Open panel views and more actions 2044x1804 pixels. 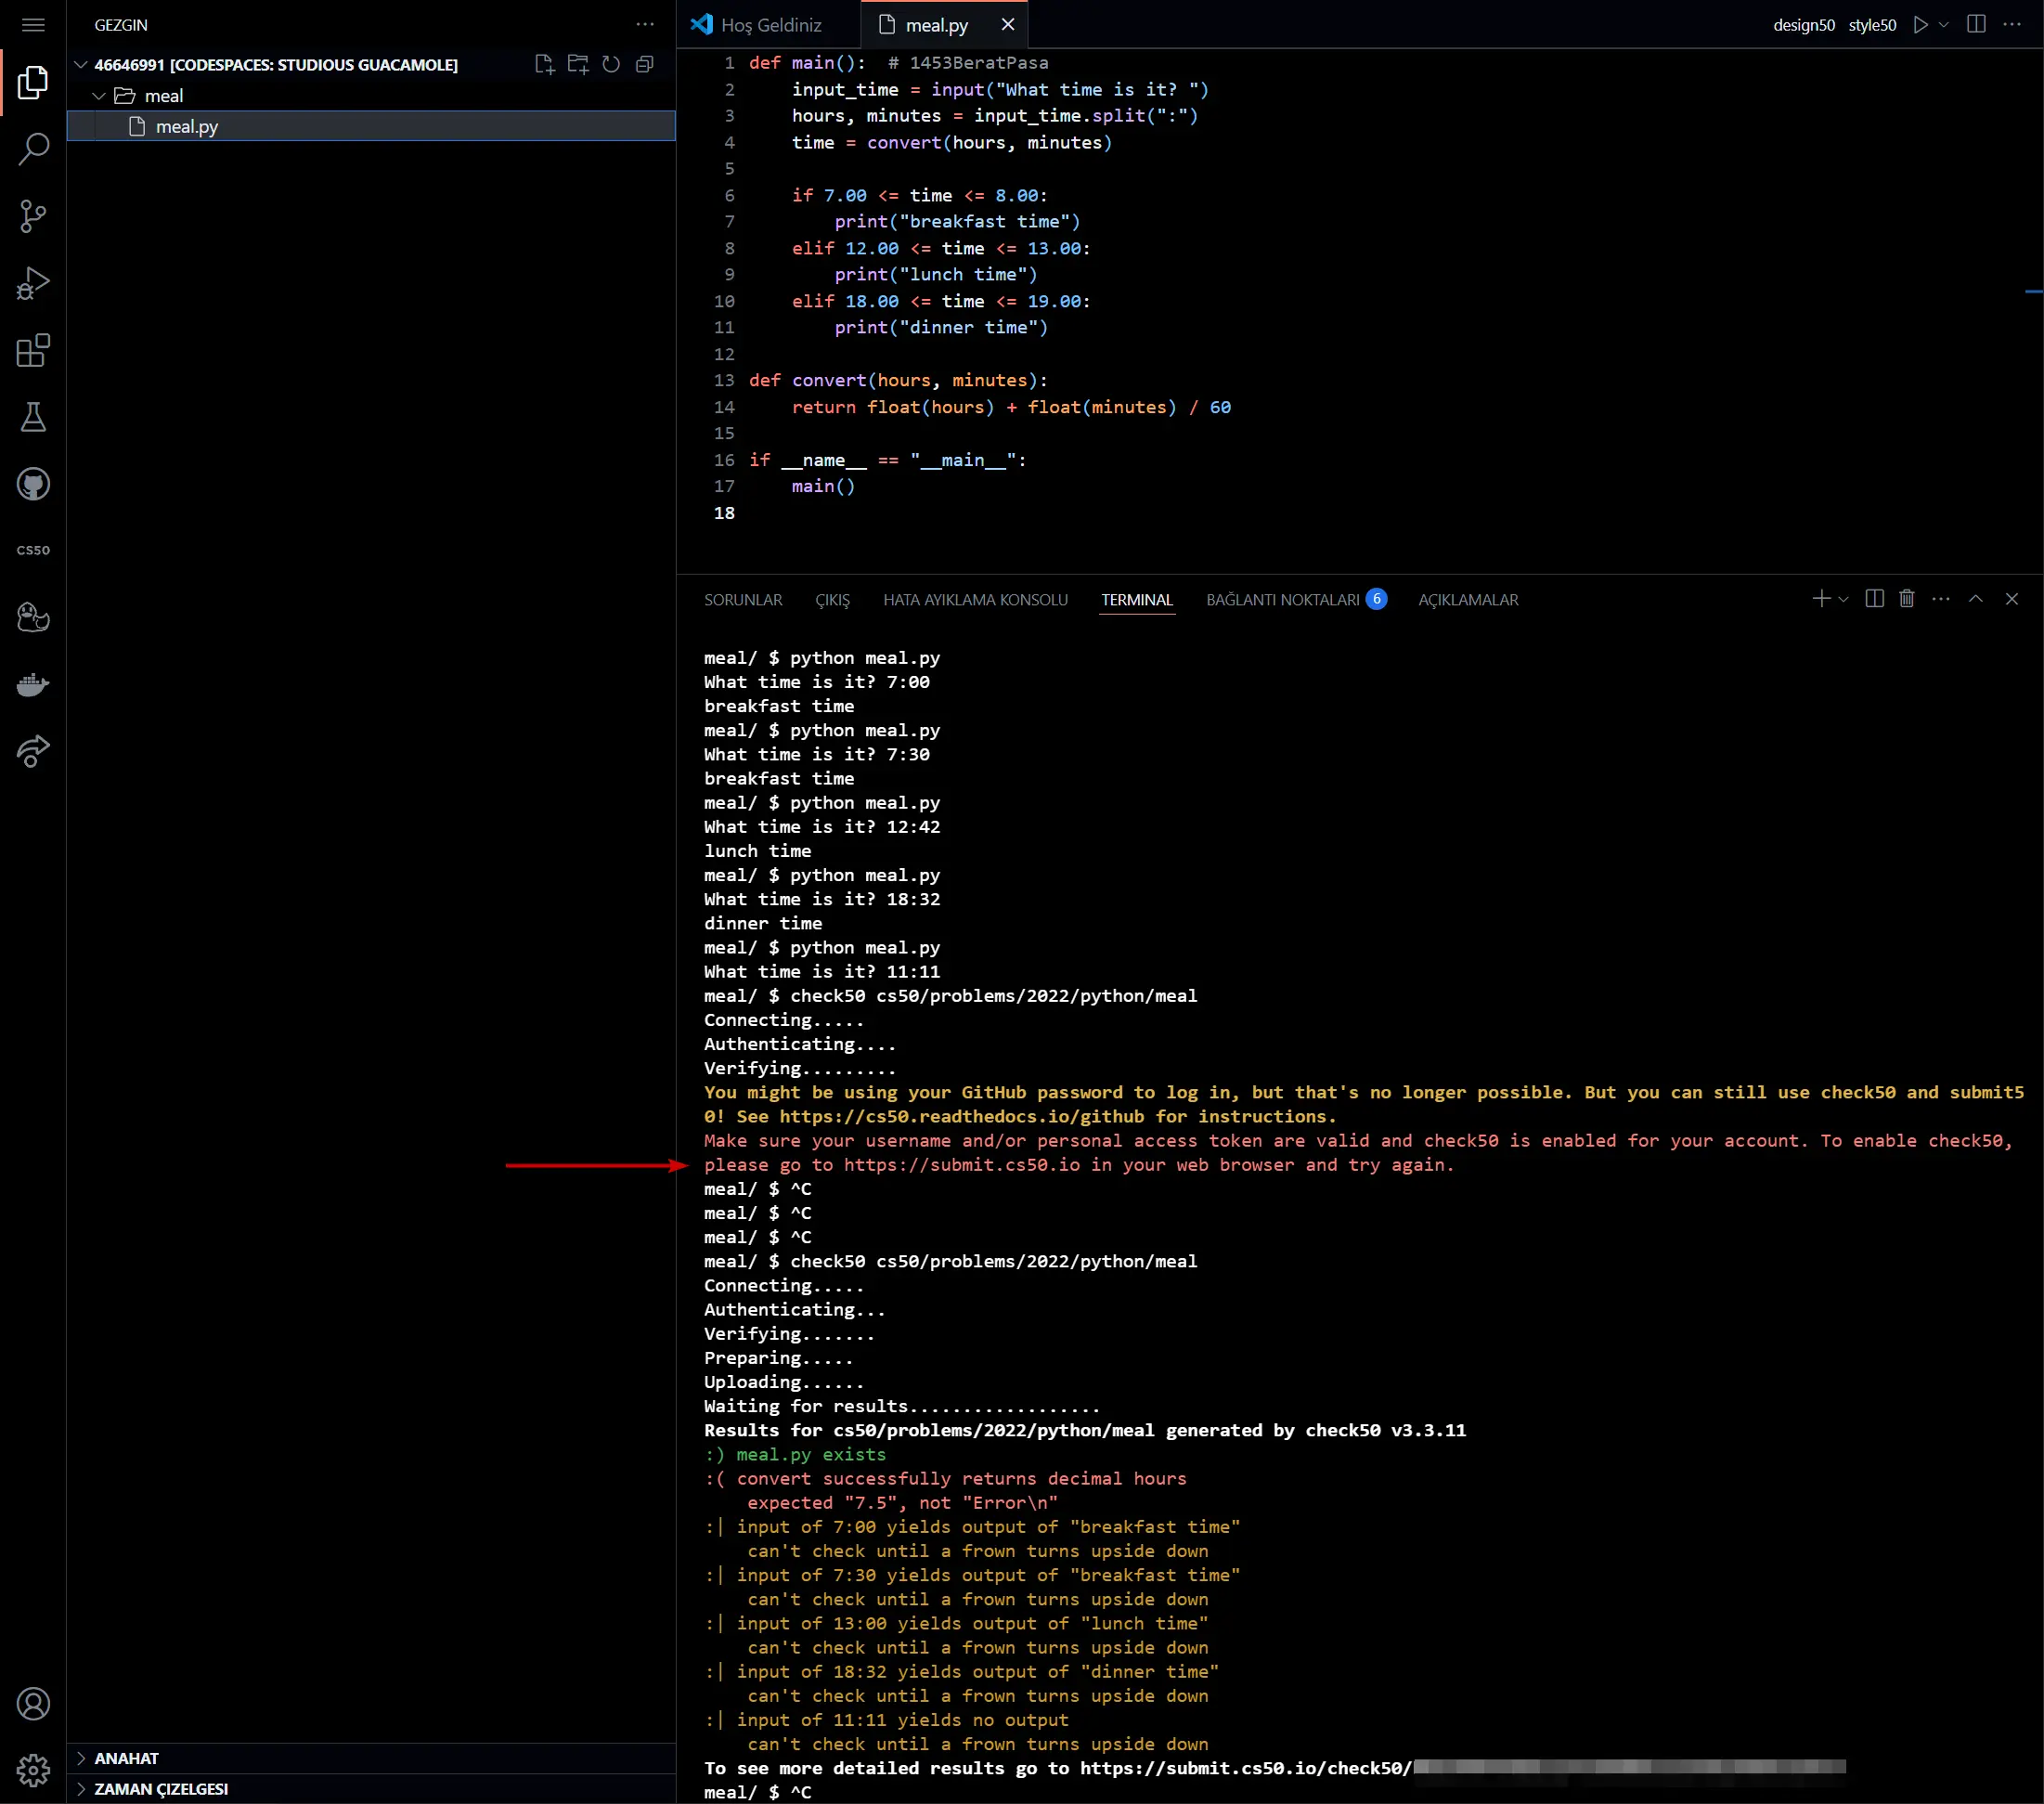point(1941,599)
